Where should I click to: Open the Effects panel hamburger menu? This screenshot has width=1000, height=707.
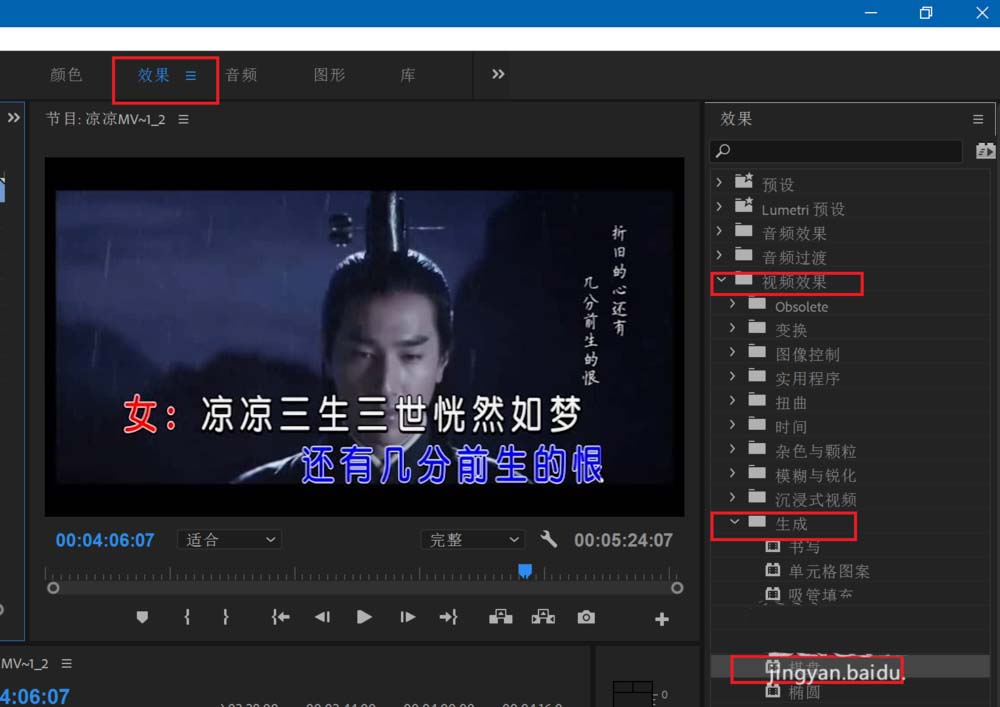[x=978, y=119]
